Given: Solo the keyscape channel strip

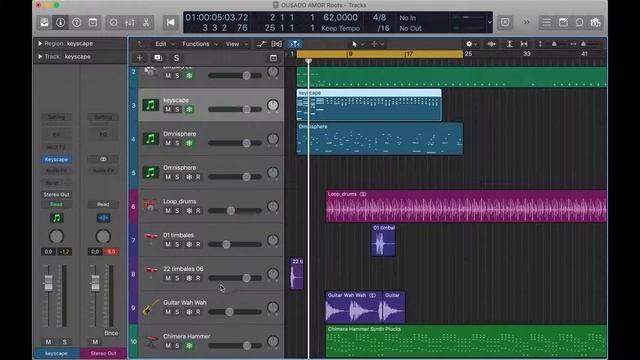Looking at the screenshot, I should pyautogui.click(x=64, y=342).
